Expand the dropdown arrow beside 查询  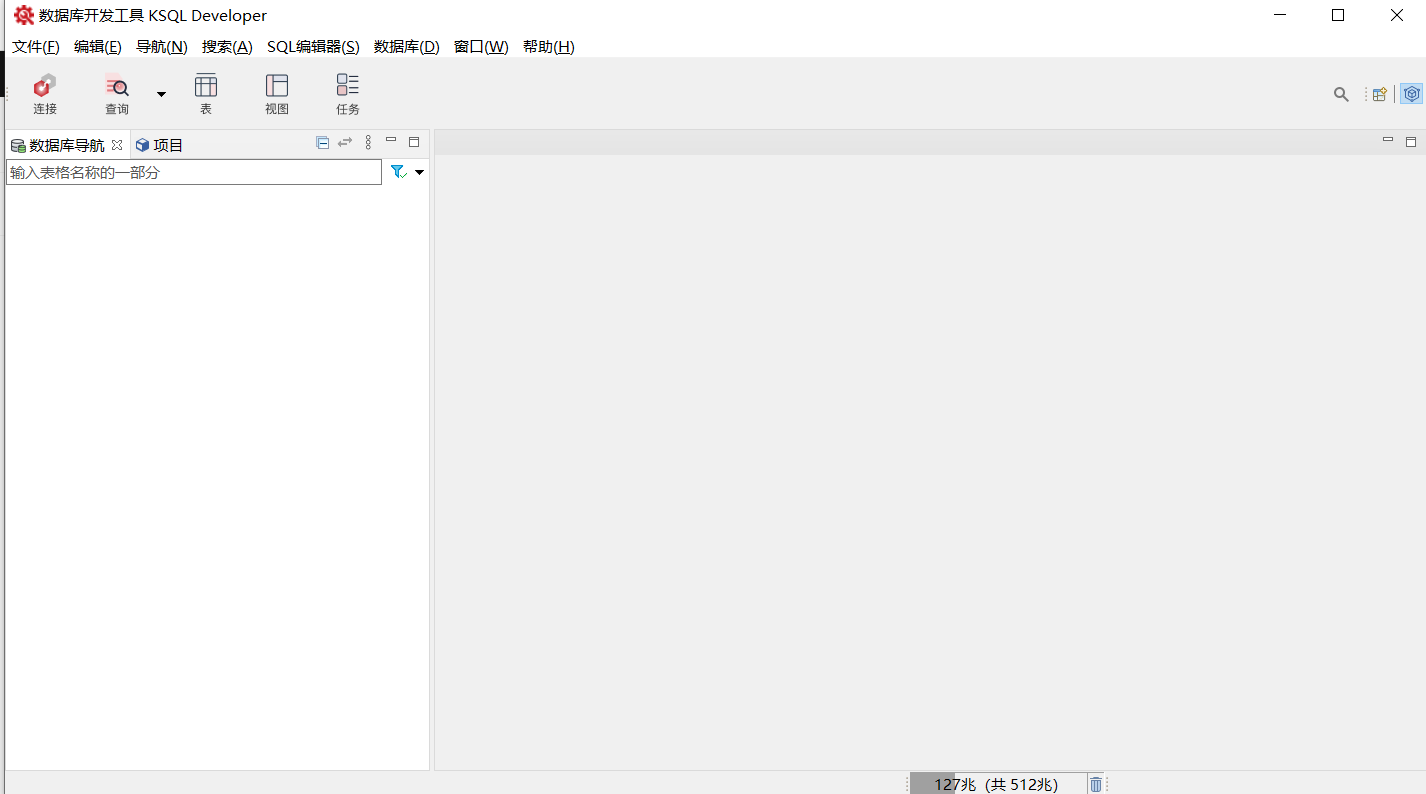coord(161,94)
